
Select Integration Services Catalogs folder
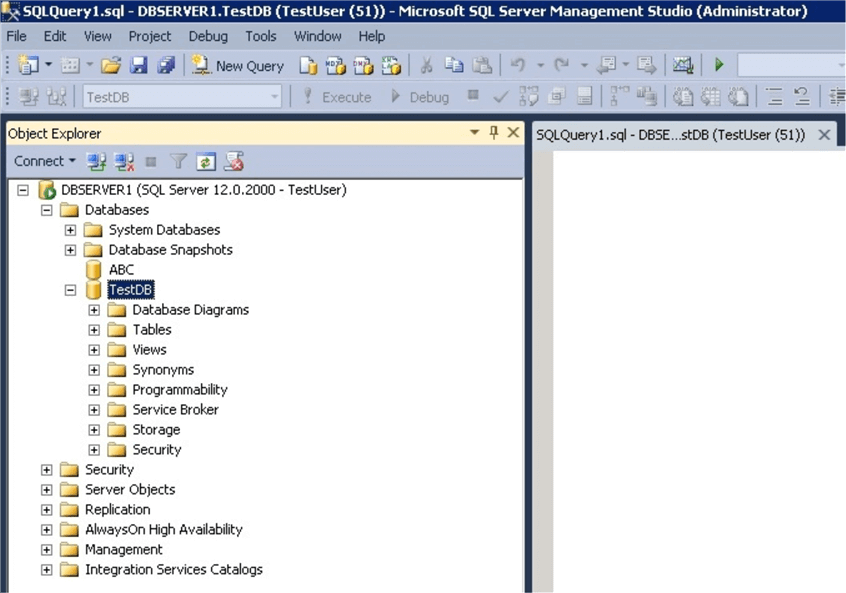(174, 569)
